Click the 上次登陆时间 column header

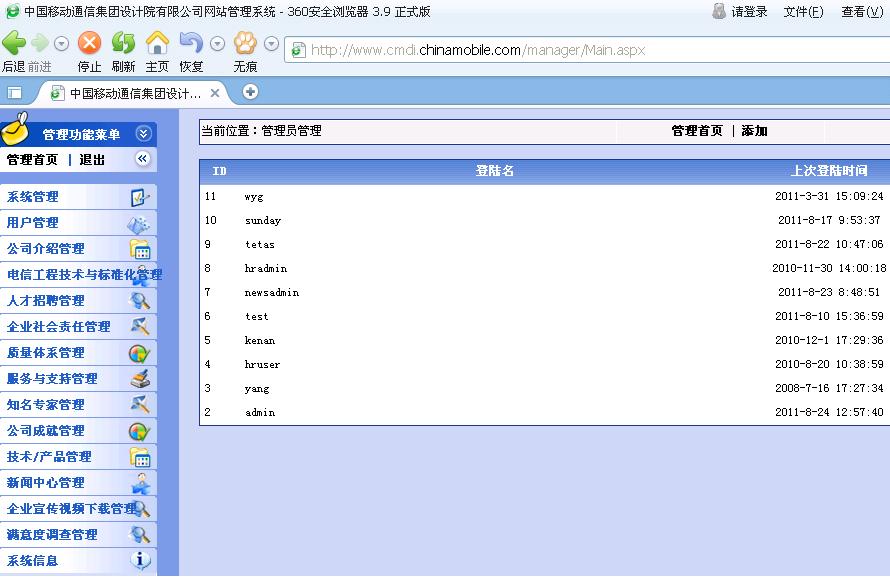click(829, 171)
